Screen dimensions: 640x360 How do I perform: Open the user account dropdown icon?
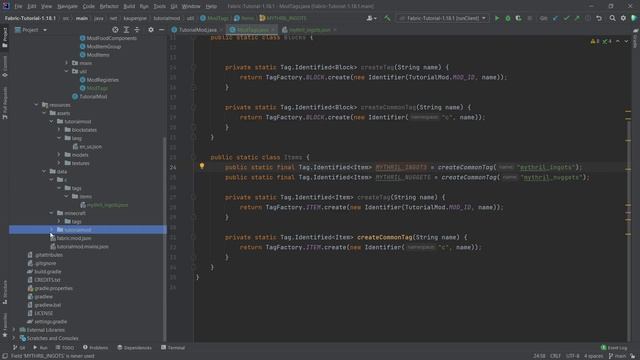371,18
